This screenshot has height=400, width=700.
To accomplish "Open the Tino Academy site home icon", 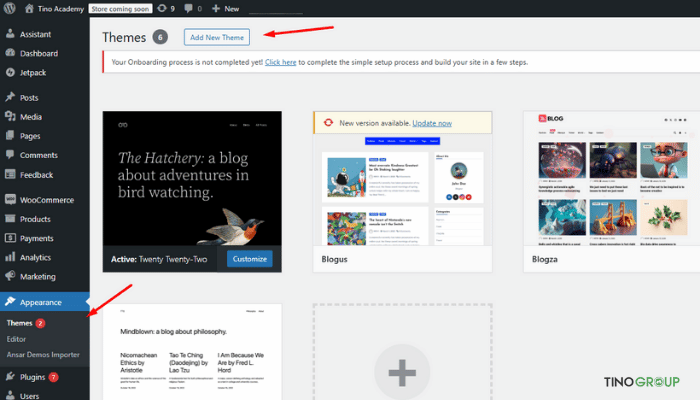I will [29, 8].
